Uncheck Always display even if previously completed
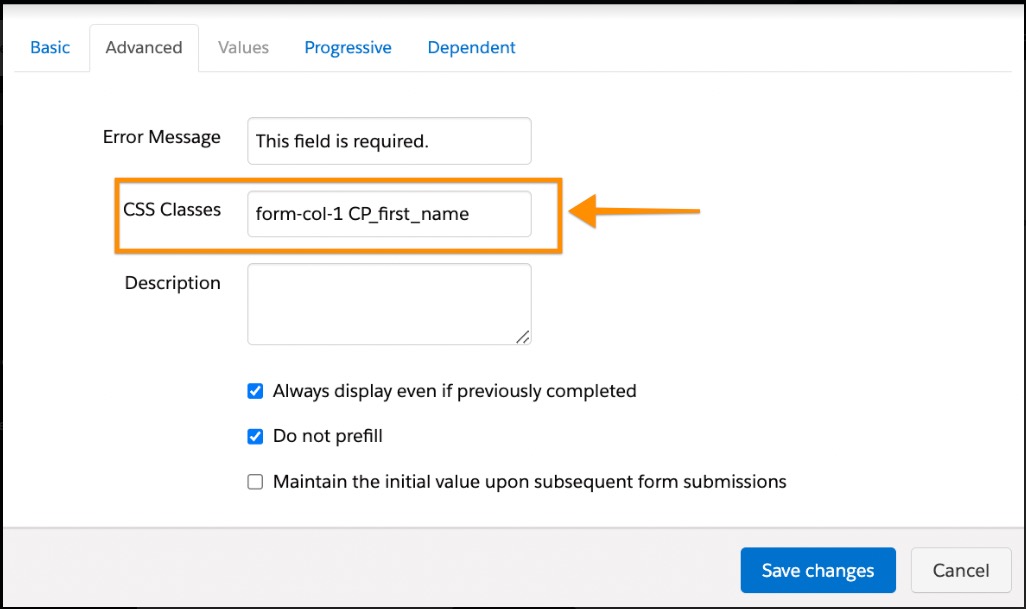 pyautogui.click(x=255, y=391)
